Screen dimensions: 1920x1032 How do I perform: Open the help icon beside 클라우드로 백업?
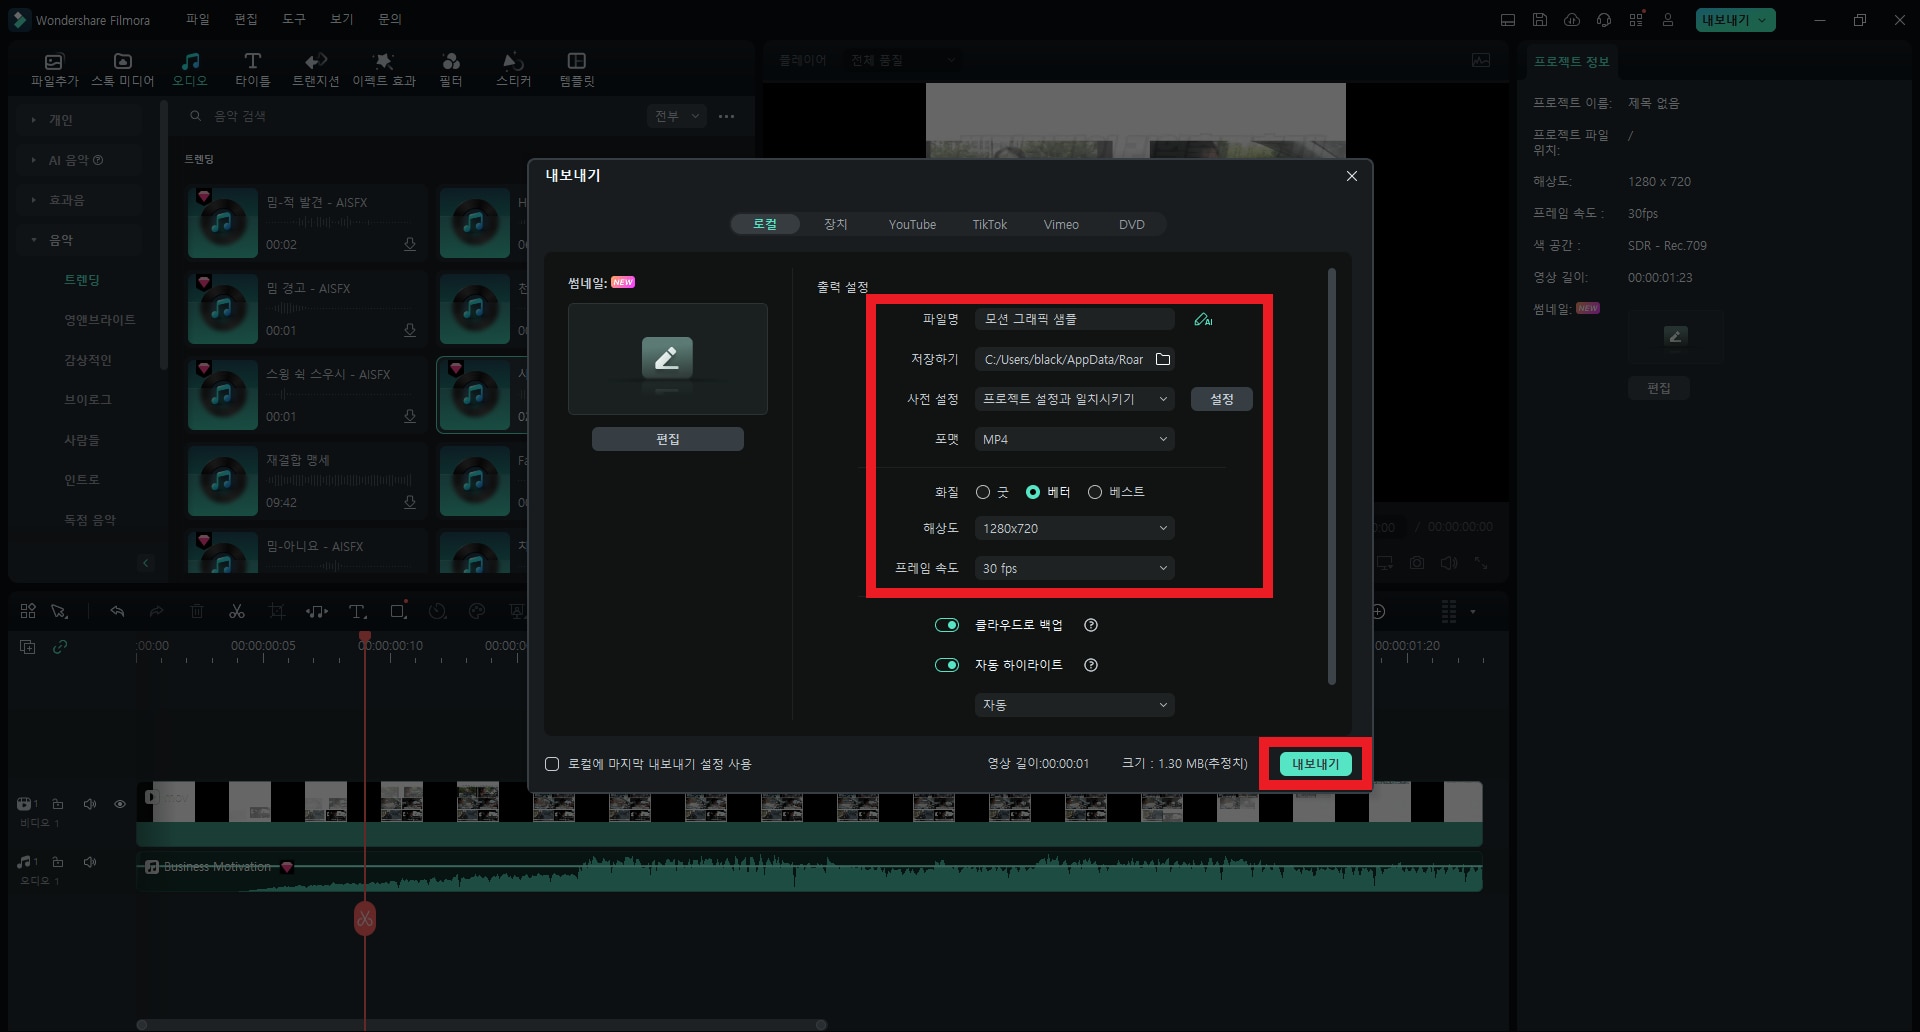coord(1091,625)
